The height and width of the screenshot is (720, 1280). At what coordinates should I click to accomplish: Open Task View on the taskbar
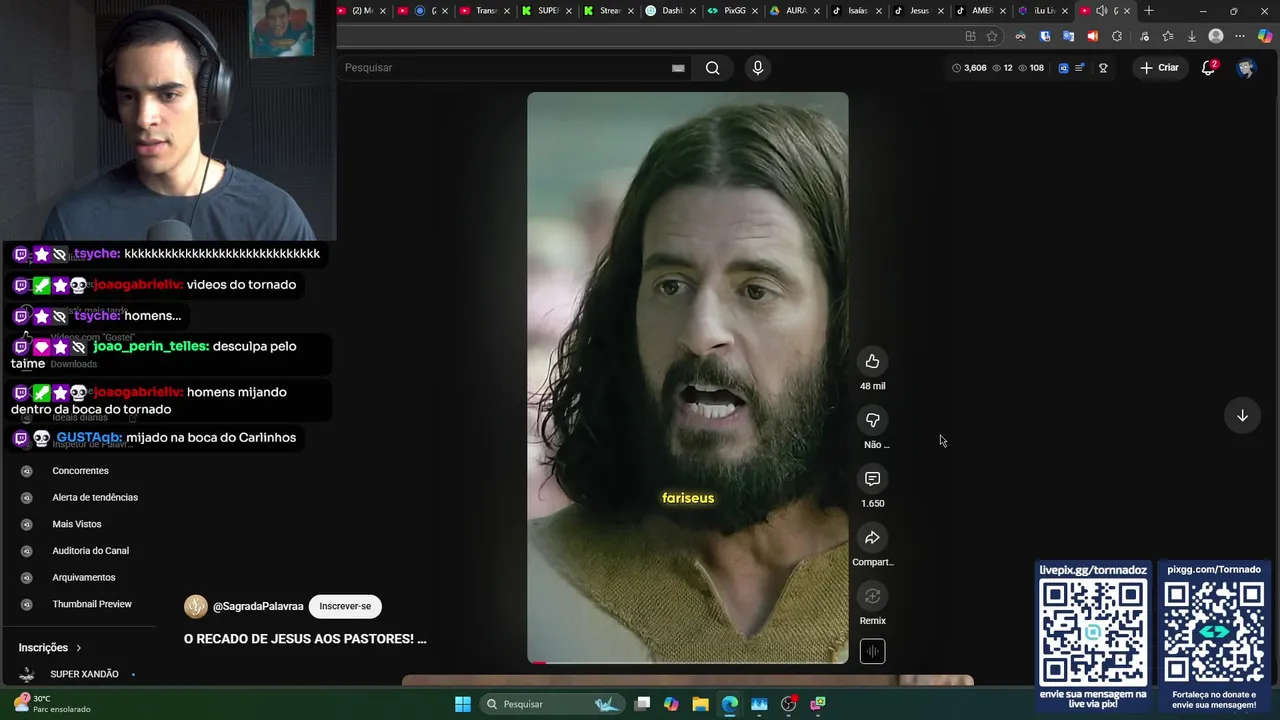(642, 704)
